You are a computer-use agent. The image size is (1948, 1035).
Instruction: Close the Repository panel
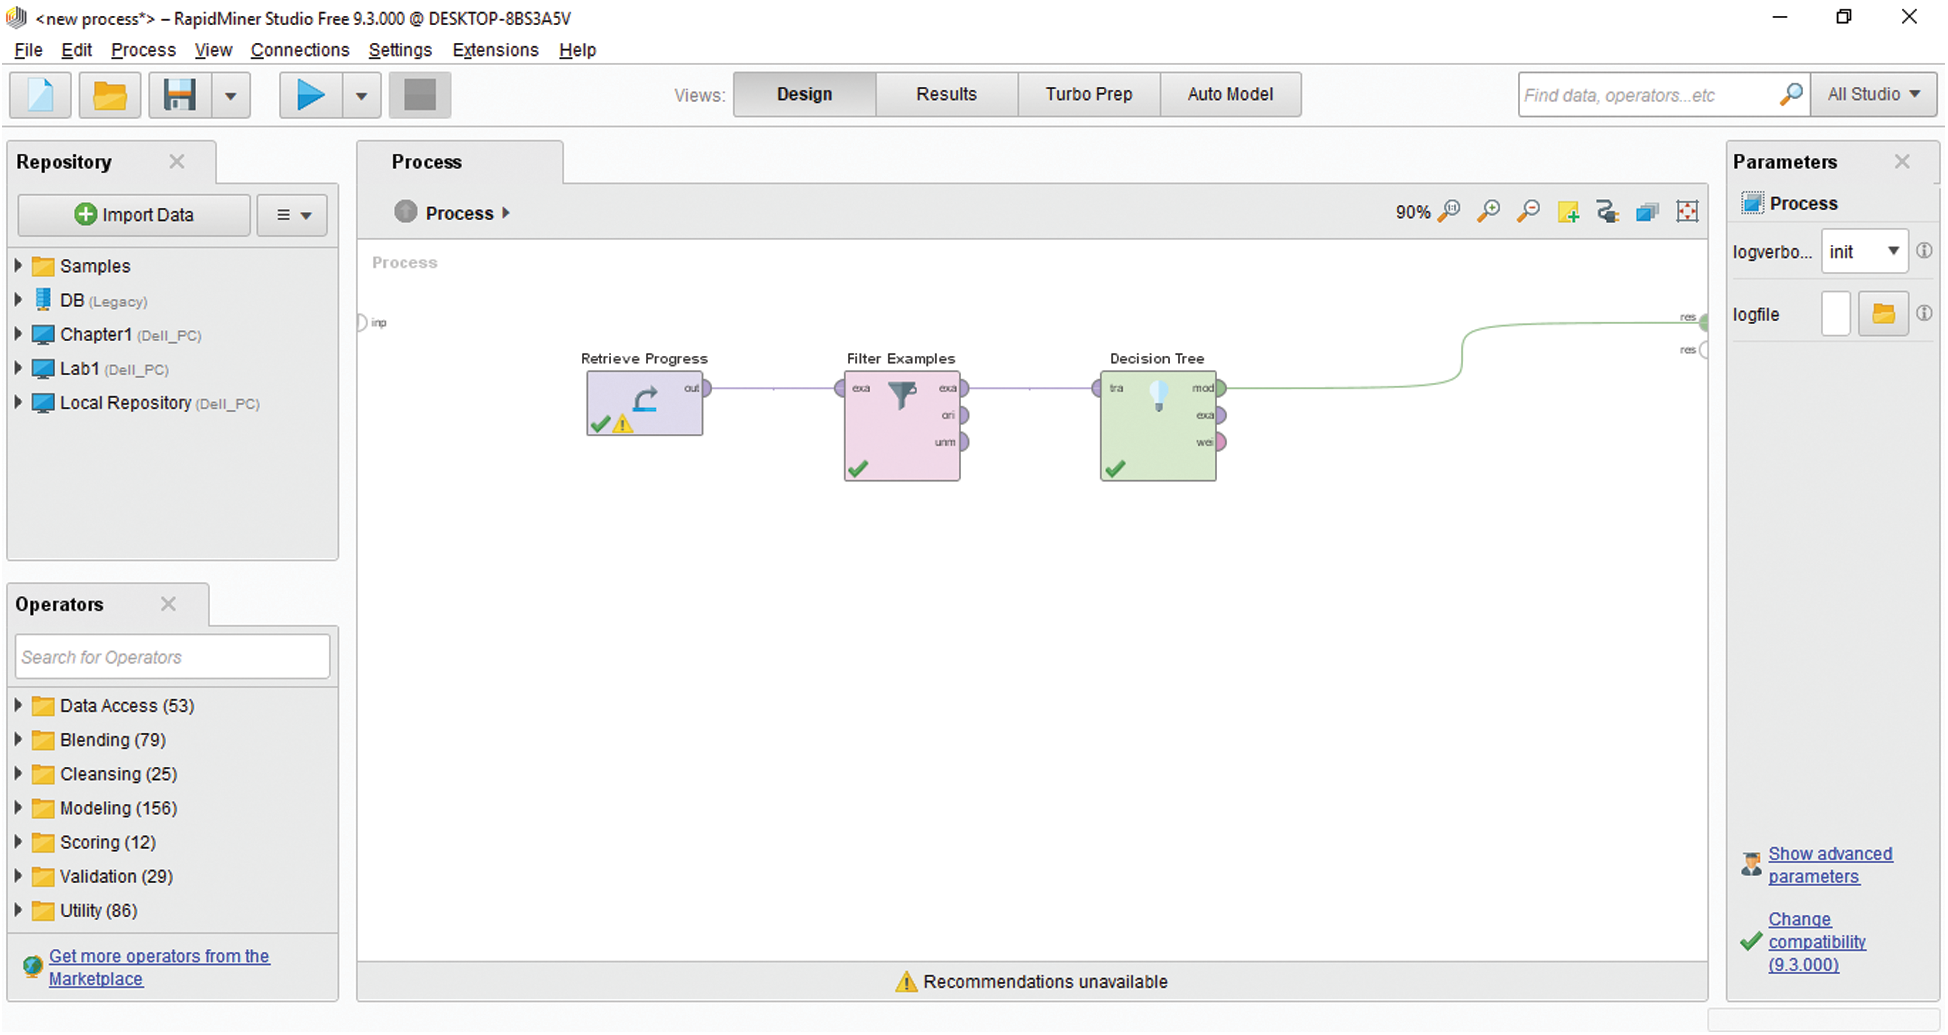[x=177, y=161]
